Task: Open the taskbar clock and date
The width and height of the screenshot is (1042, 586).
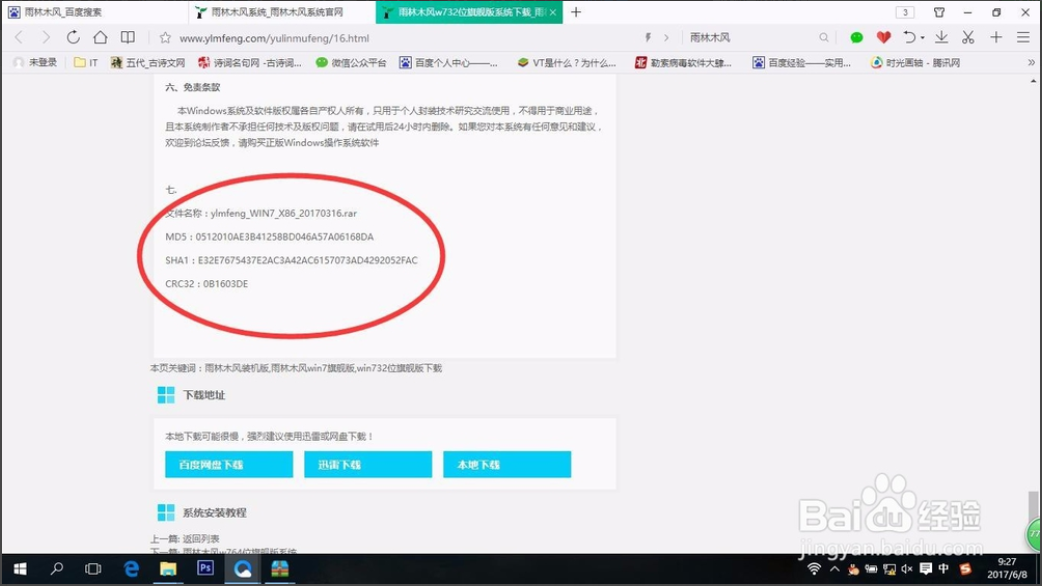Action: [1007, 569]
